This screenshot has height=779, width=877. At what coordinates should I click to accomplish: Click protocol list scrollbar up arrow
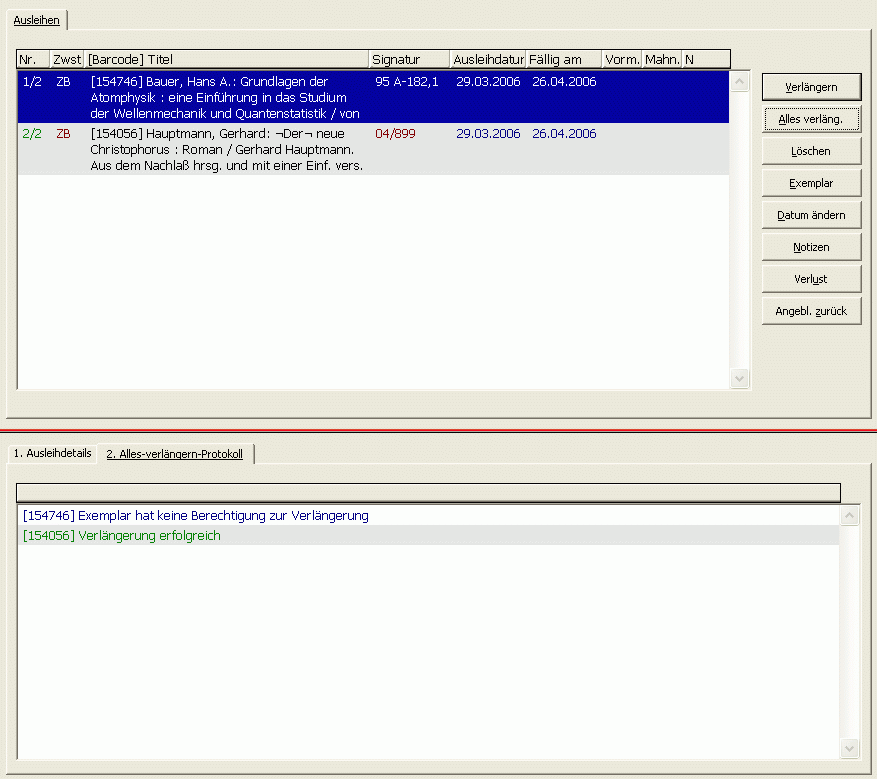(850, 515)
